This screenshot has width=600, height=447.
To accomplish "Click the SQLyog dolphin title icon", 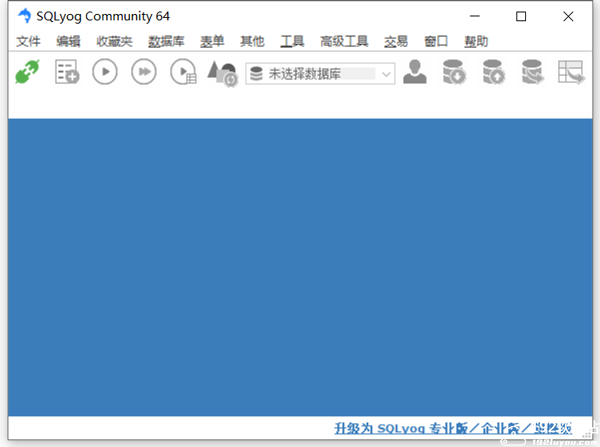I will click(x=24, y=16).
